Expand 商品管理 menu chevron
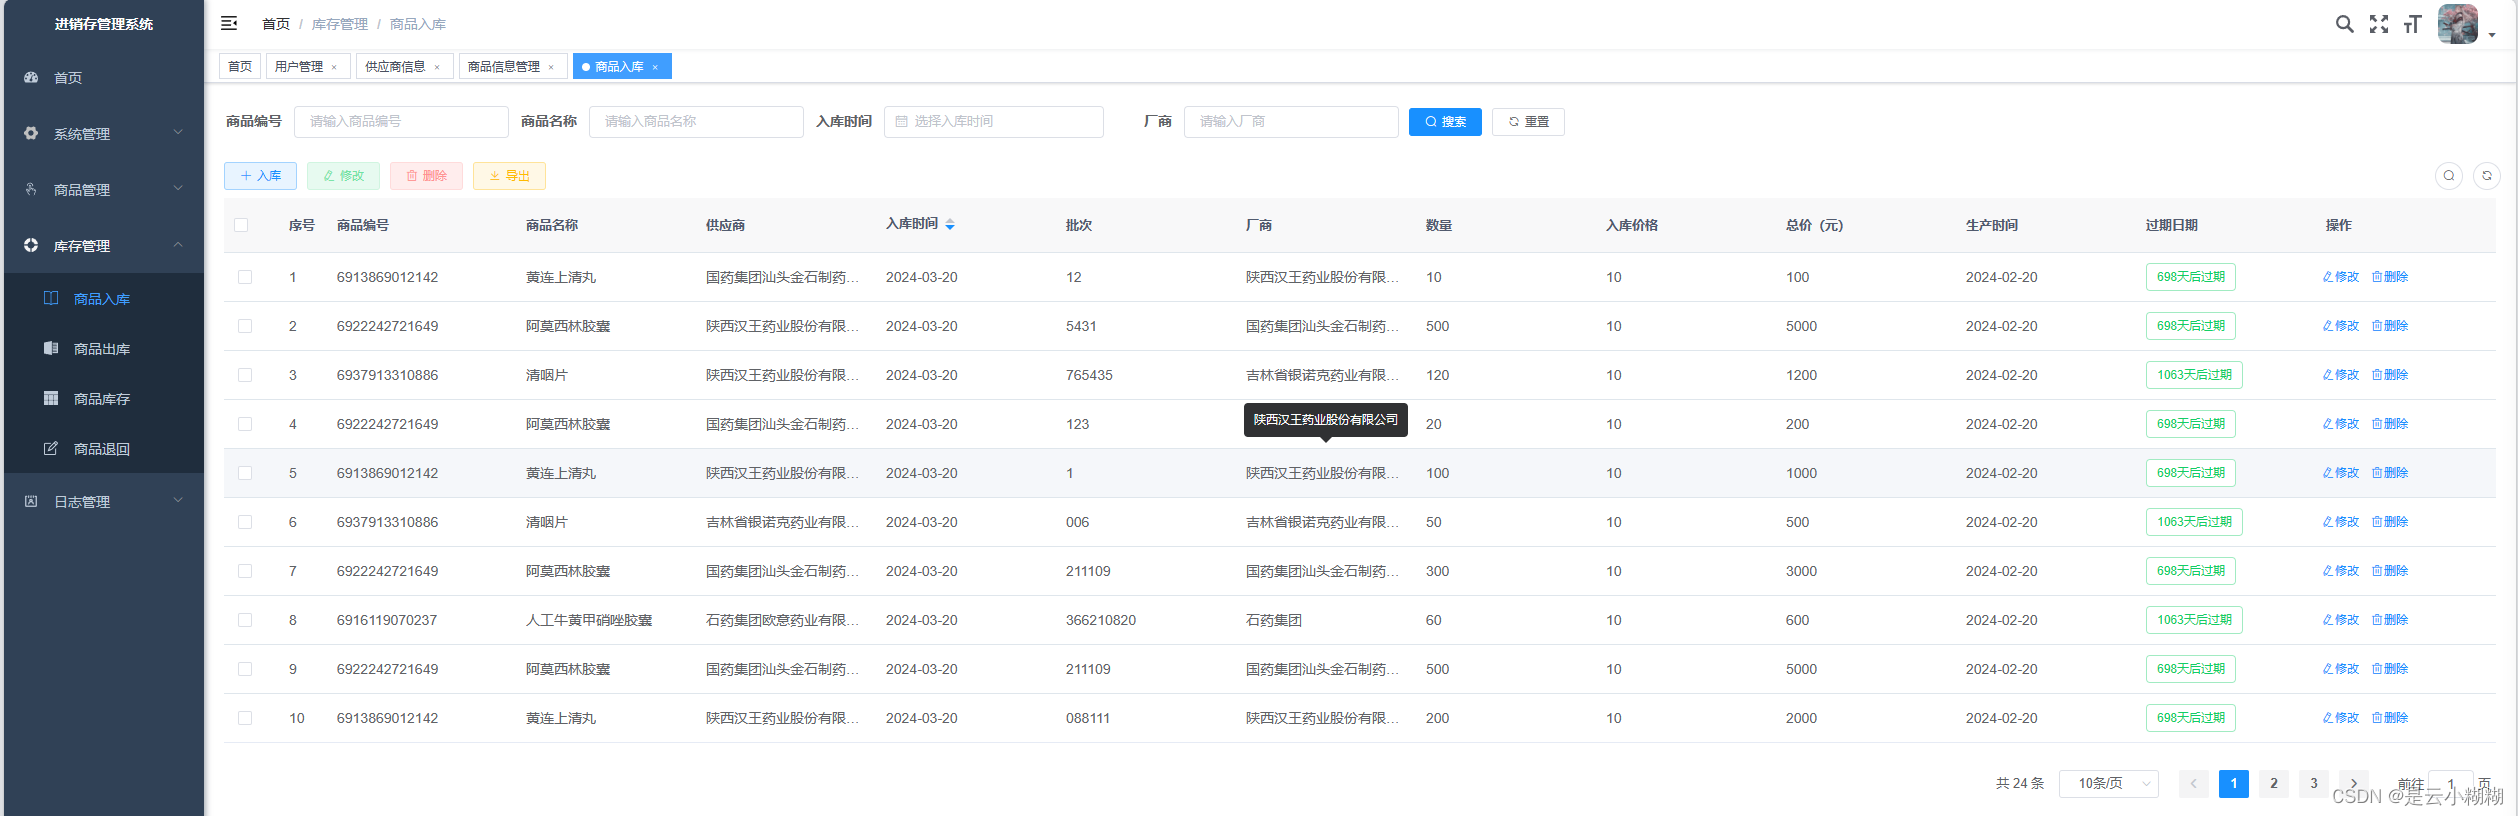Image resolution: width=2518 pixels, height=816 pixels. [x=178, y=188]
